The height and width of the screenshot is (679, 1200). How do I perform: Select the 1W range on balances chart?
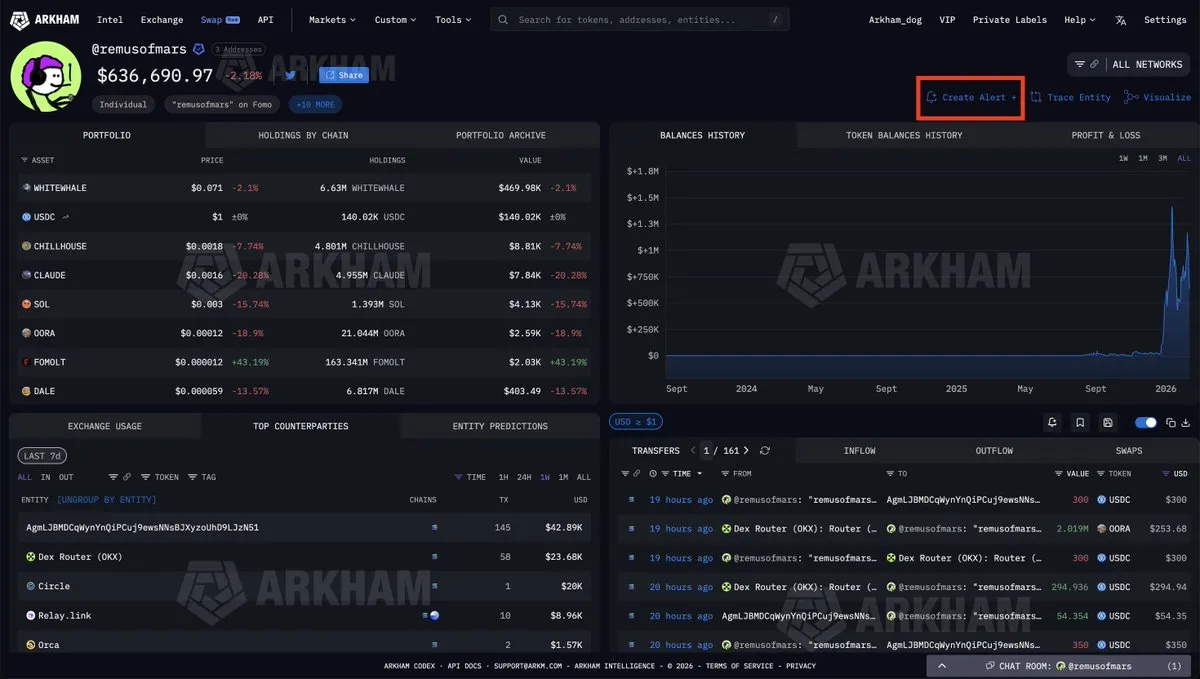click(x=1123, y=159)
